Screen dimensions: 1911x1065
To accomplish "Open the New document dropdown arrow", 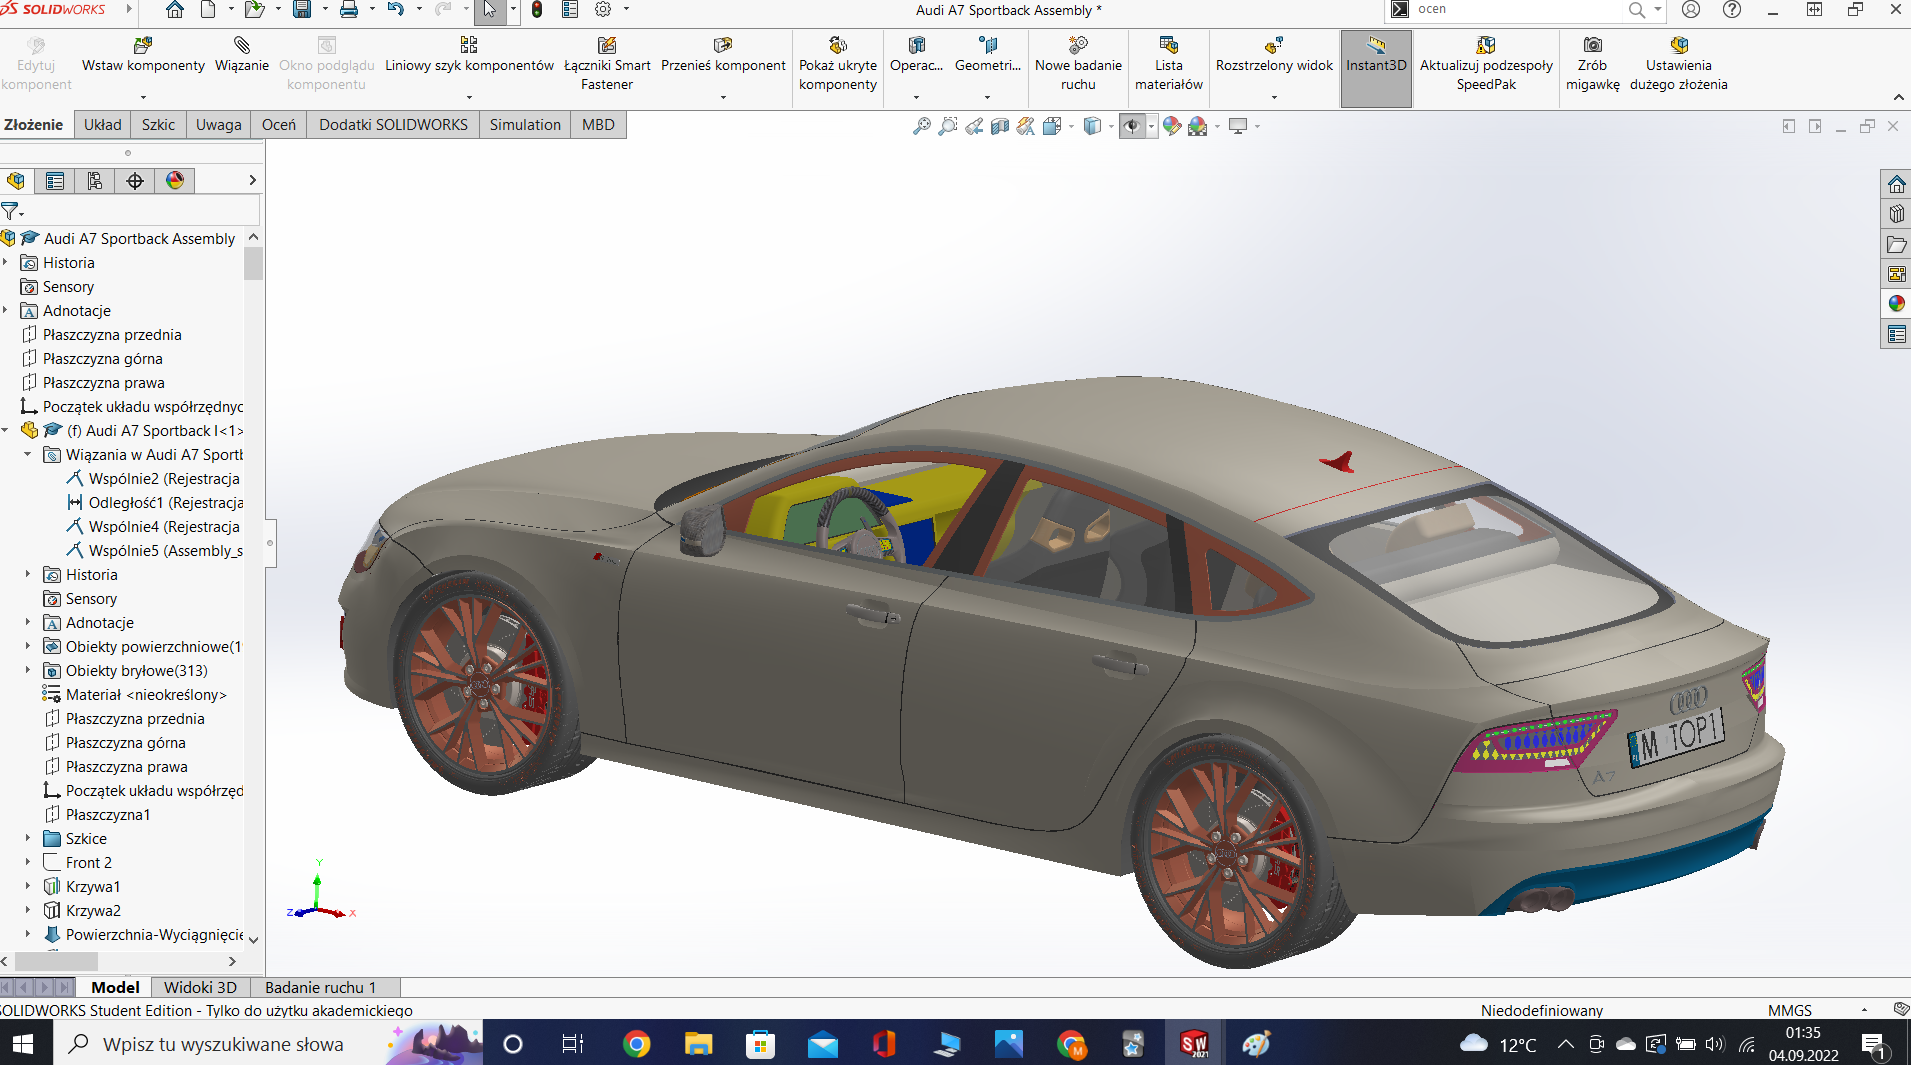I will [231, 10].
